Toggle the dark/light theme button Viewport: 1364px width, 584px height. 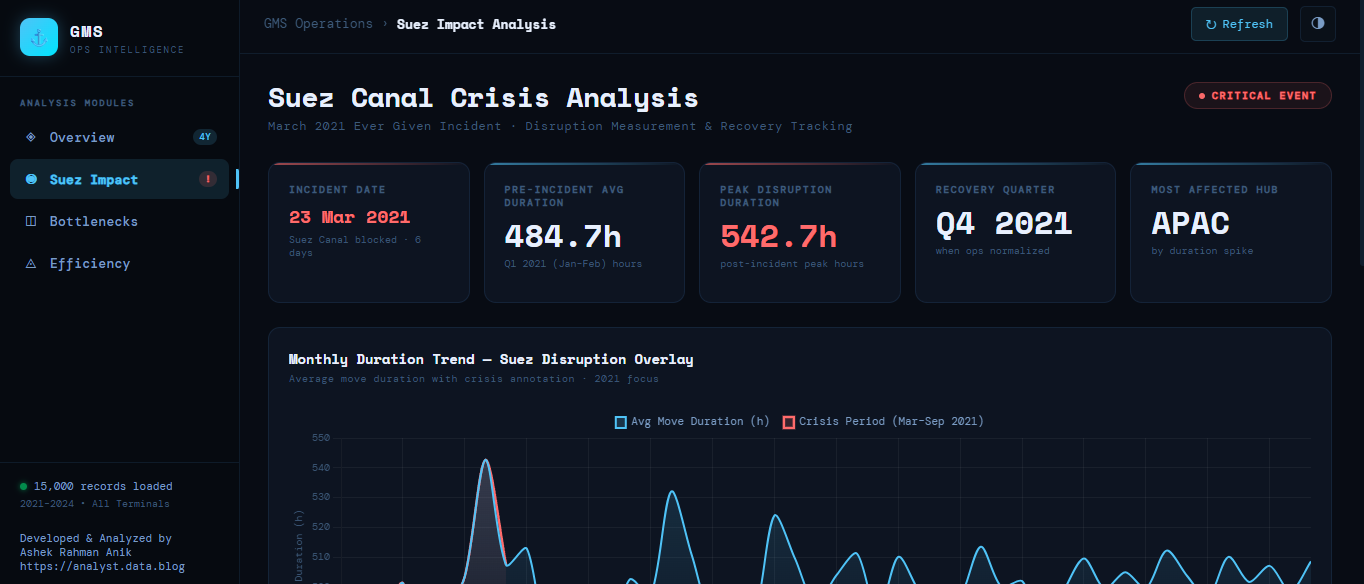coord(1317,24)
